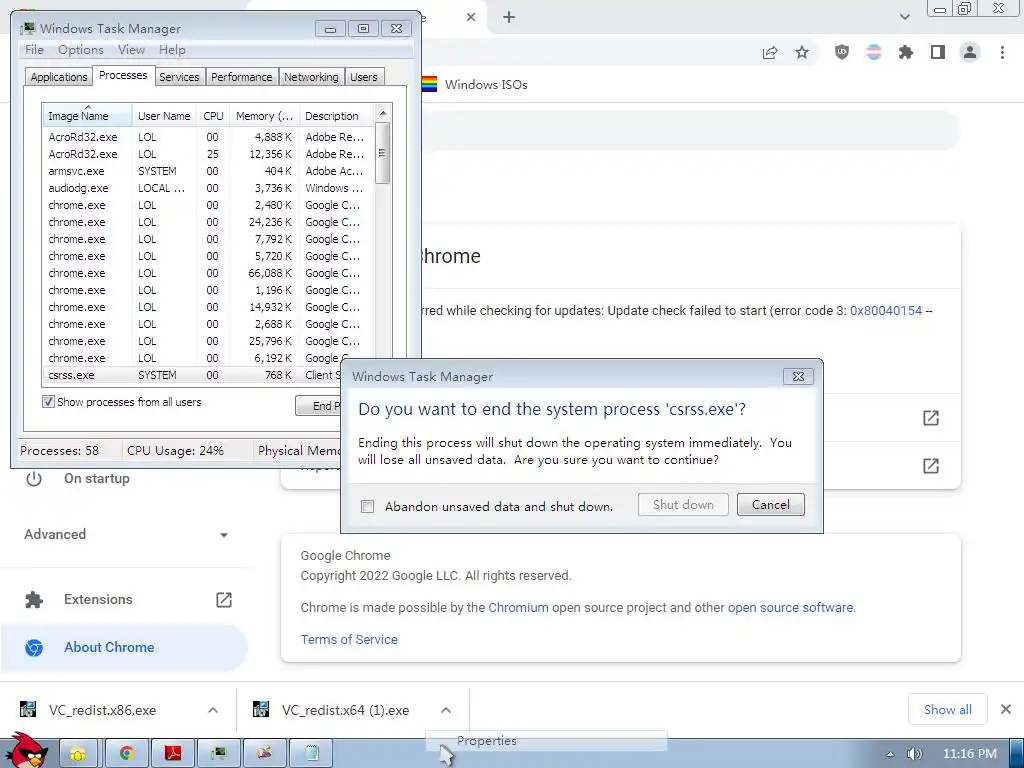This screenshot has height=768, width=1024.
Task: Open the Windows ISOs bookmark
Action: (475, 84)
